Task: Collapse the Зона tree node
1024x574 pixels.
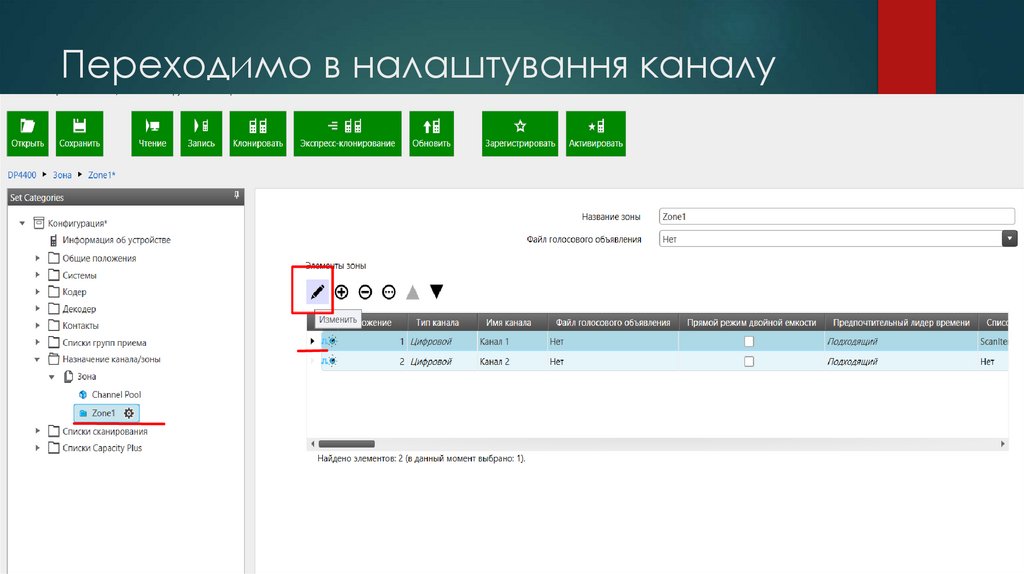Action: pos(52,377)
